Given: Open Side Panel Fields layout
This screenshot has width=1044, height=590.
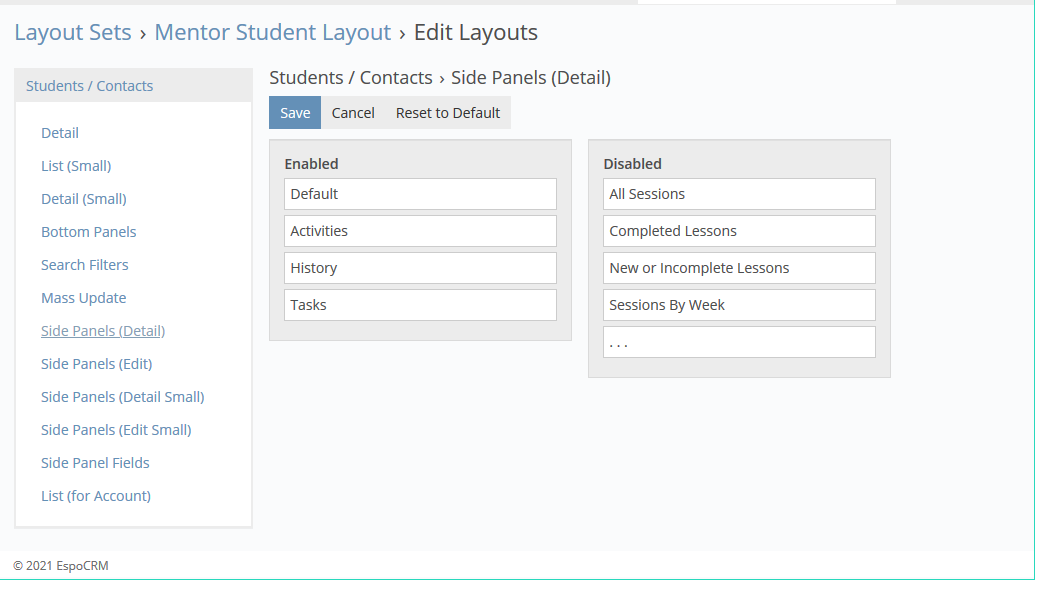Looking at the screenshot, I should point(95,463).
